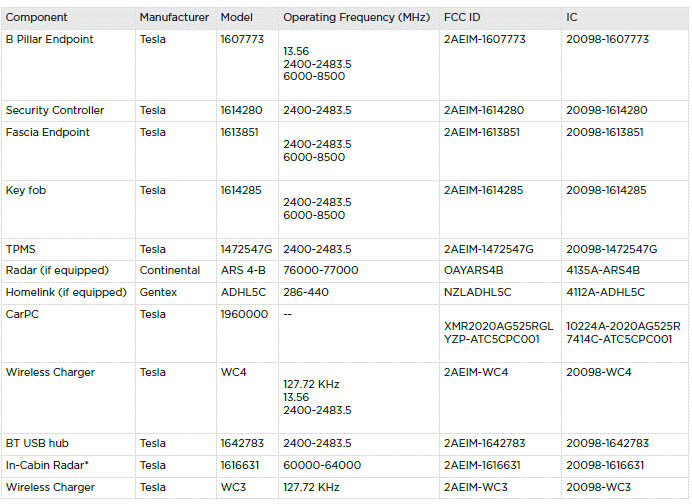
Task: Click the Key fob component cell
Action: [28, 191]
